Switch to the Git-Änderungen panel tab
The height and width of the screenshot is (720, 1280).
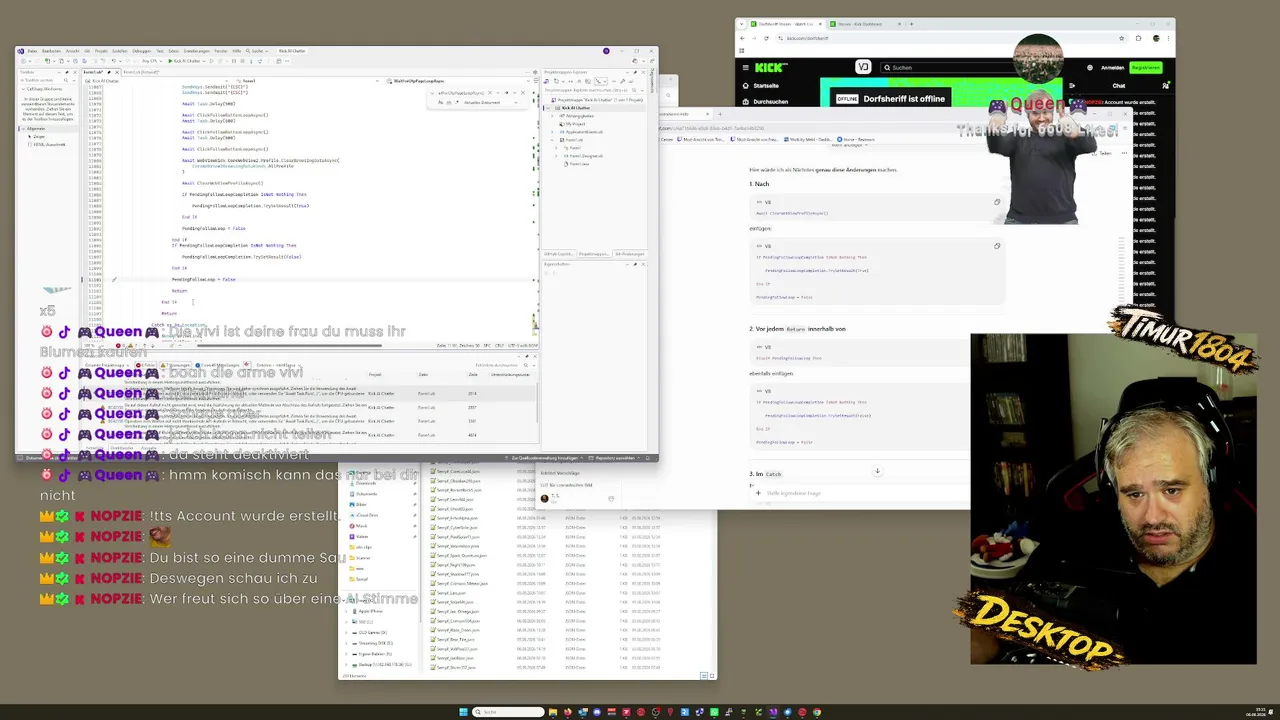[629, 254]
